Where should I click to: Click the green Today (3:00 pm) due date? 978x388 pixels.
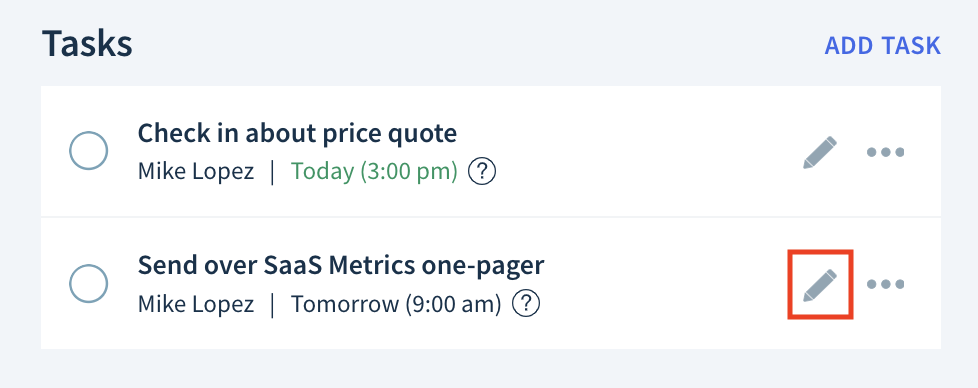[374, 171]
